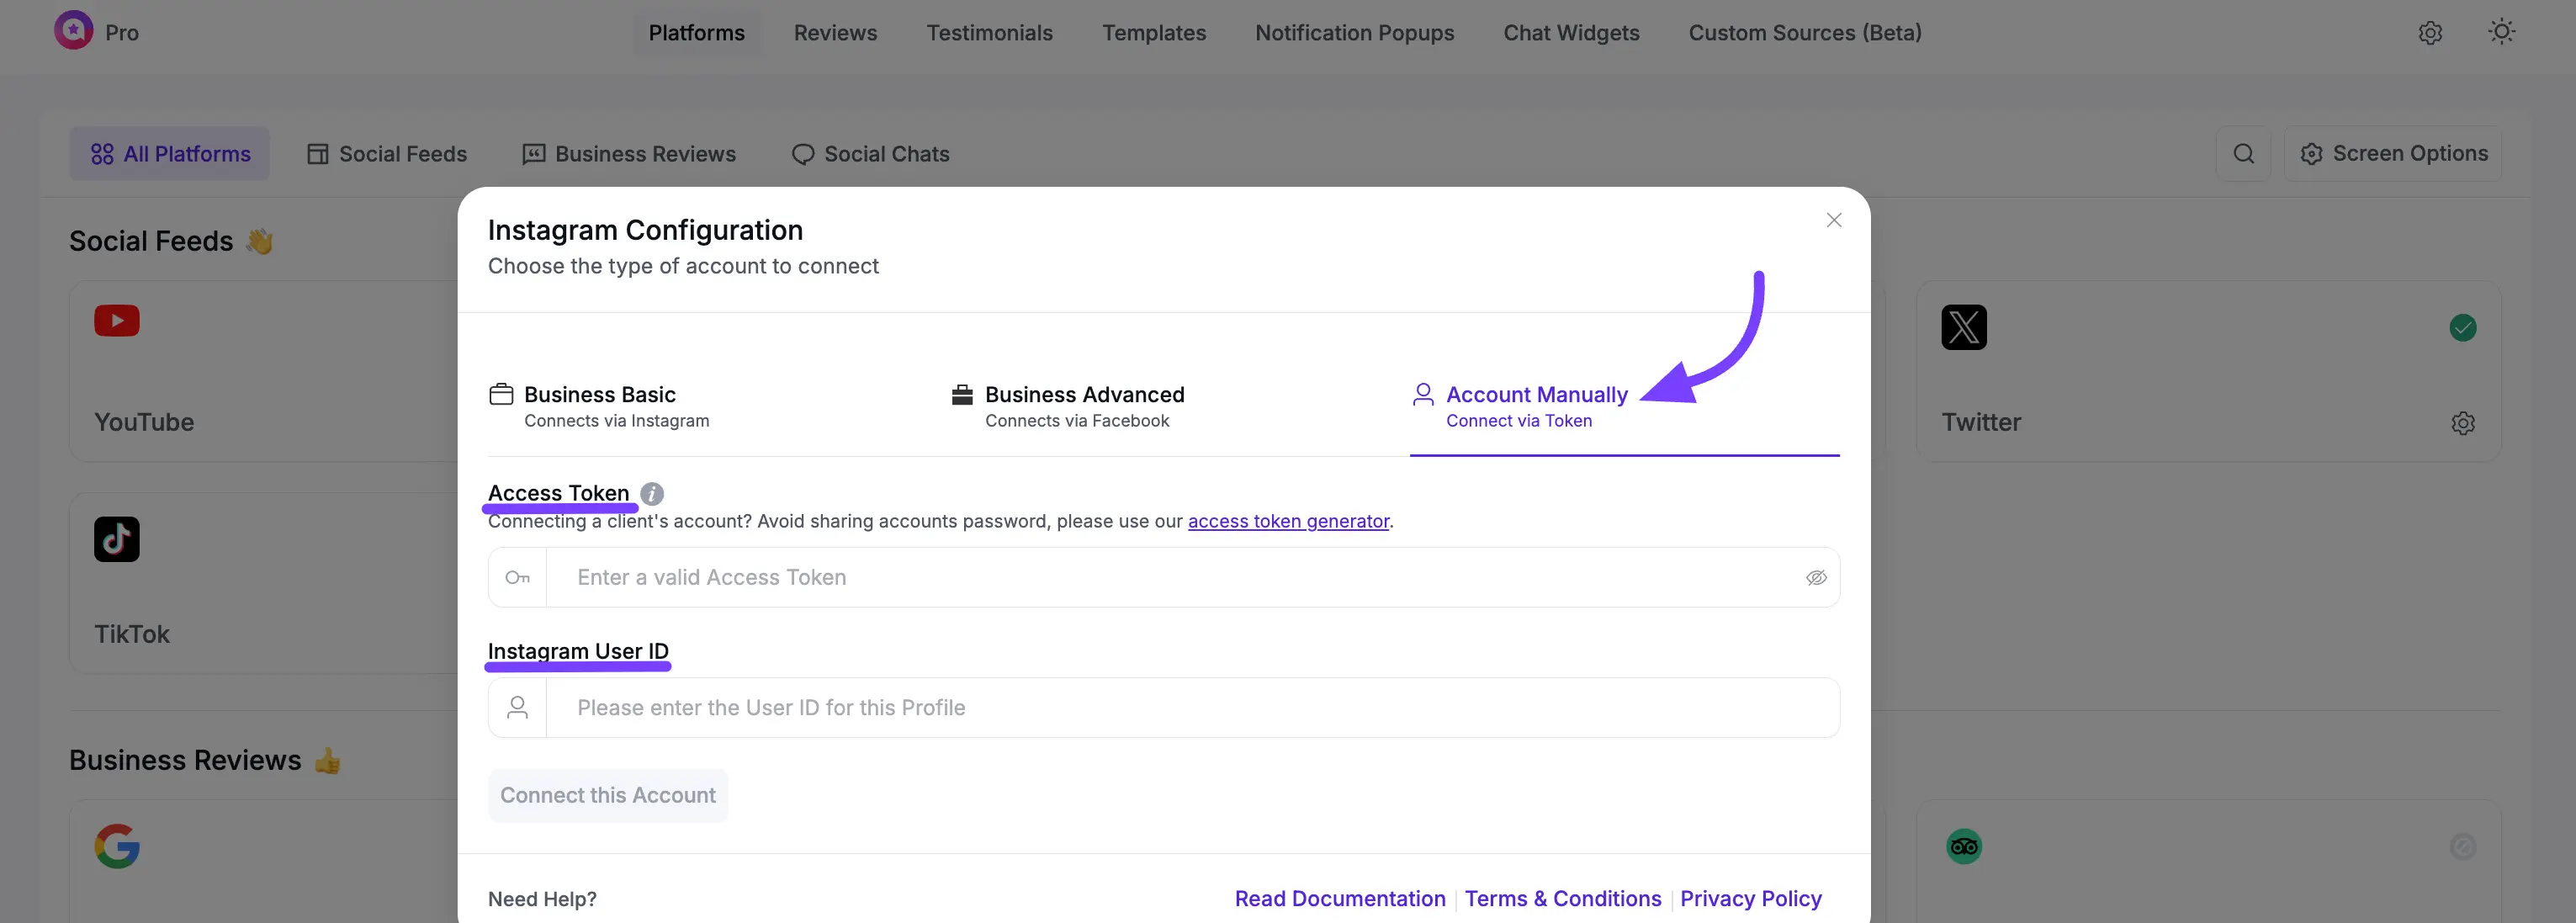The width and height of the screenshot is (2576, 923).
Task: Toggle Access Token visibility with the eye icon
Action: coord(1816,577)
